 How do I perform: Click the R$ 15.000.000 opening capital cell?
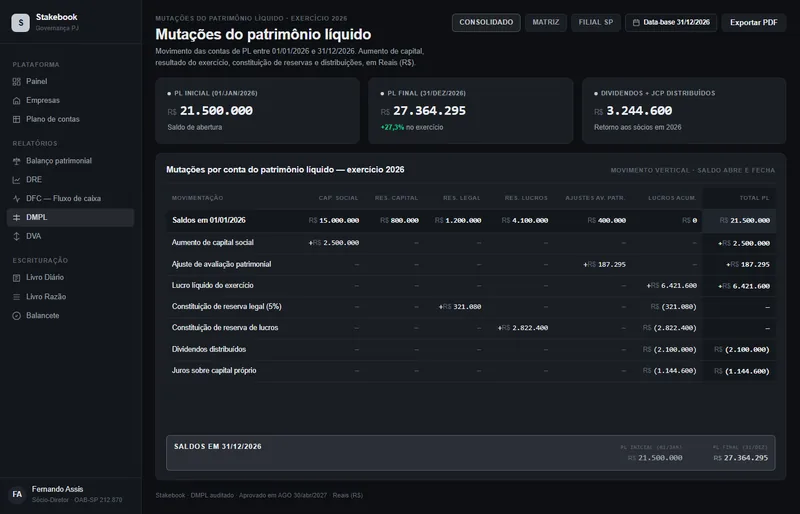click(x=334, y=221)
